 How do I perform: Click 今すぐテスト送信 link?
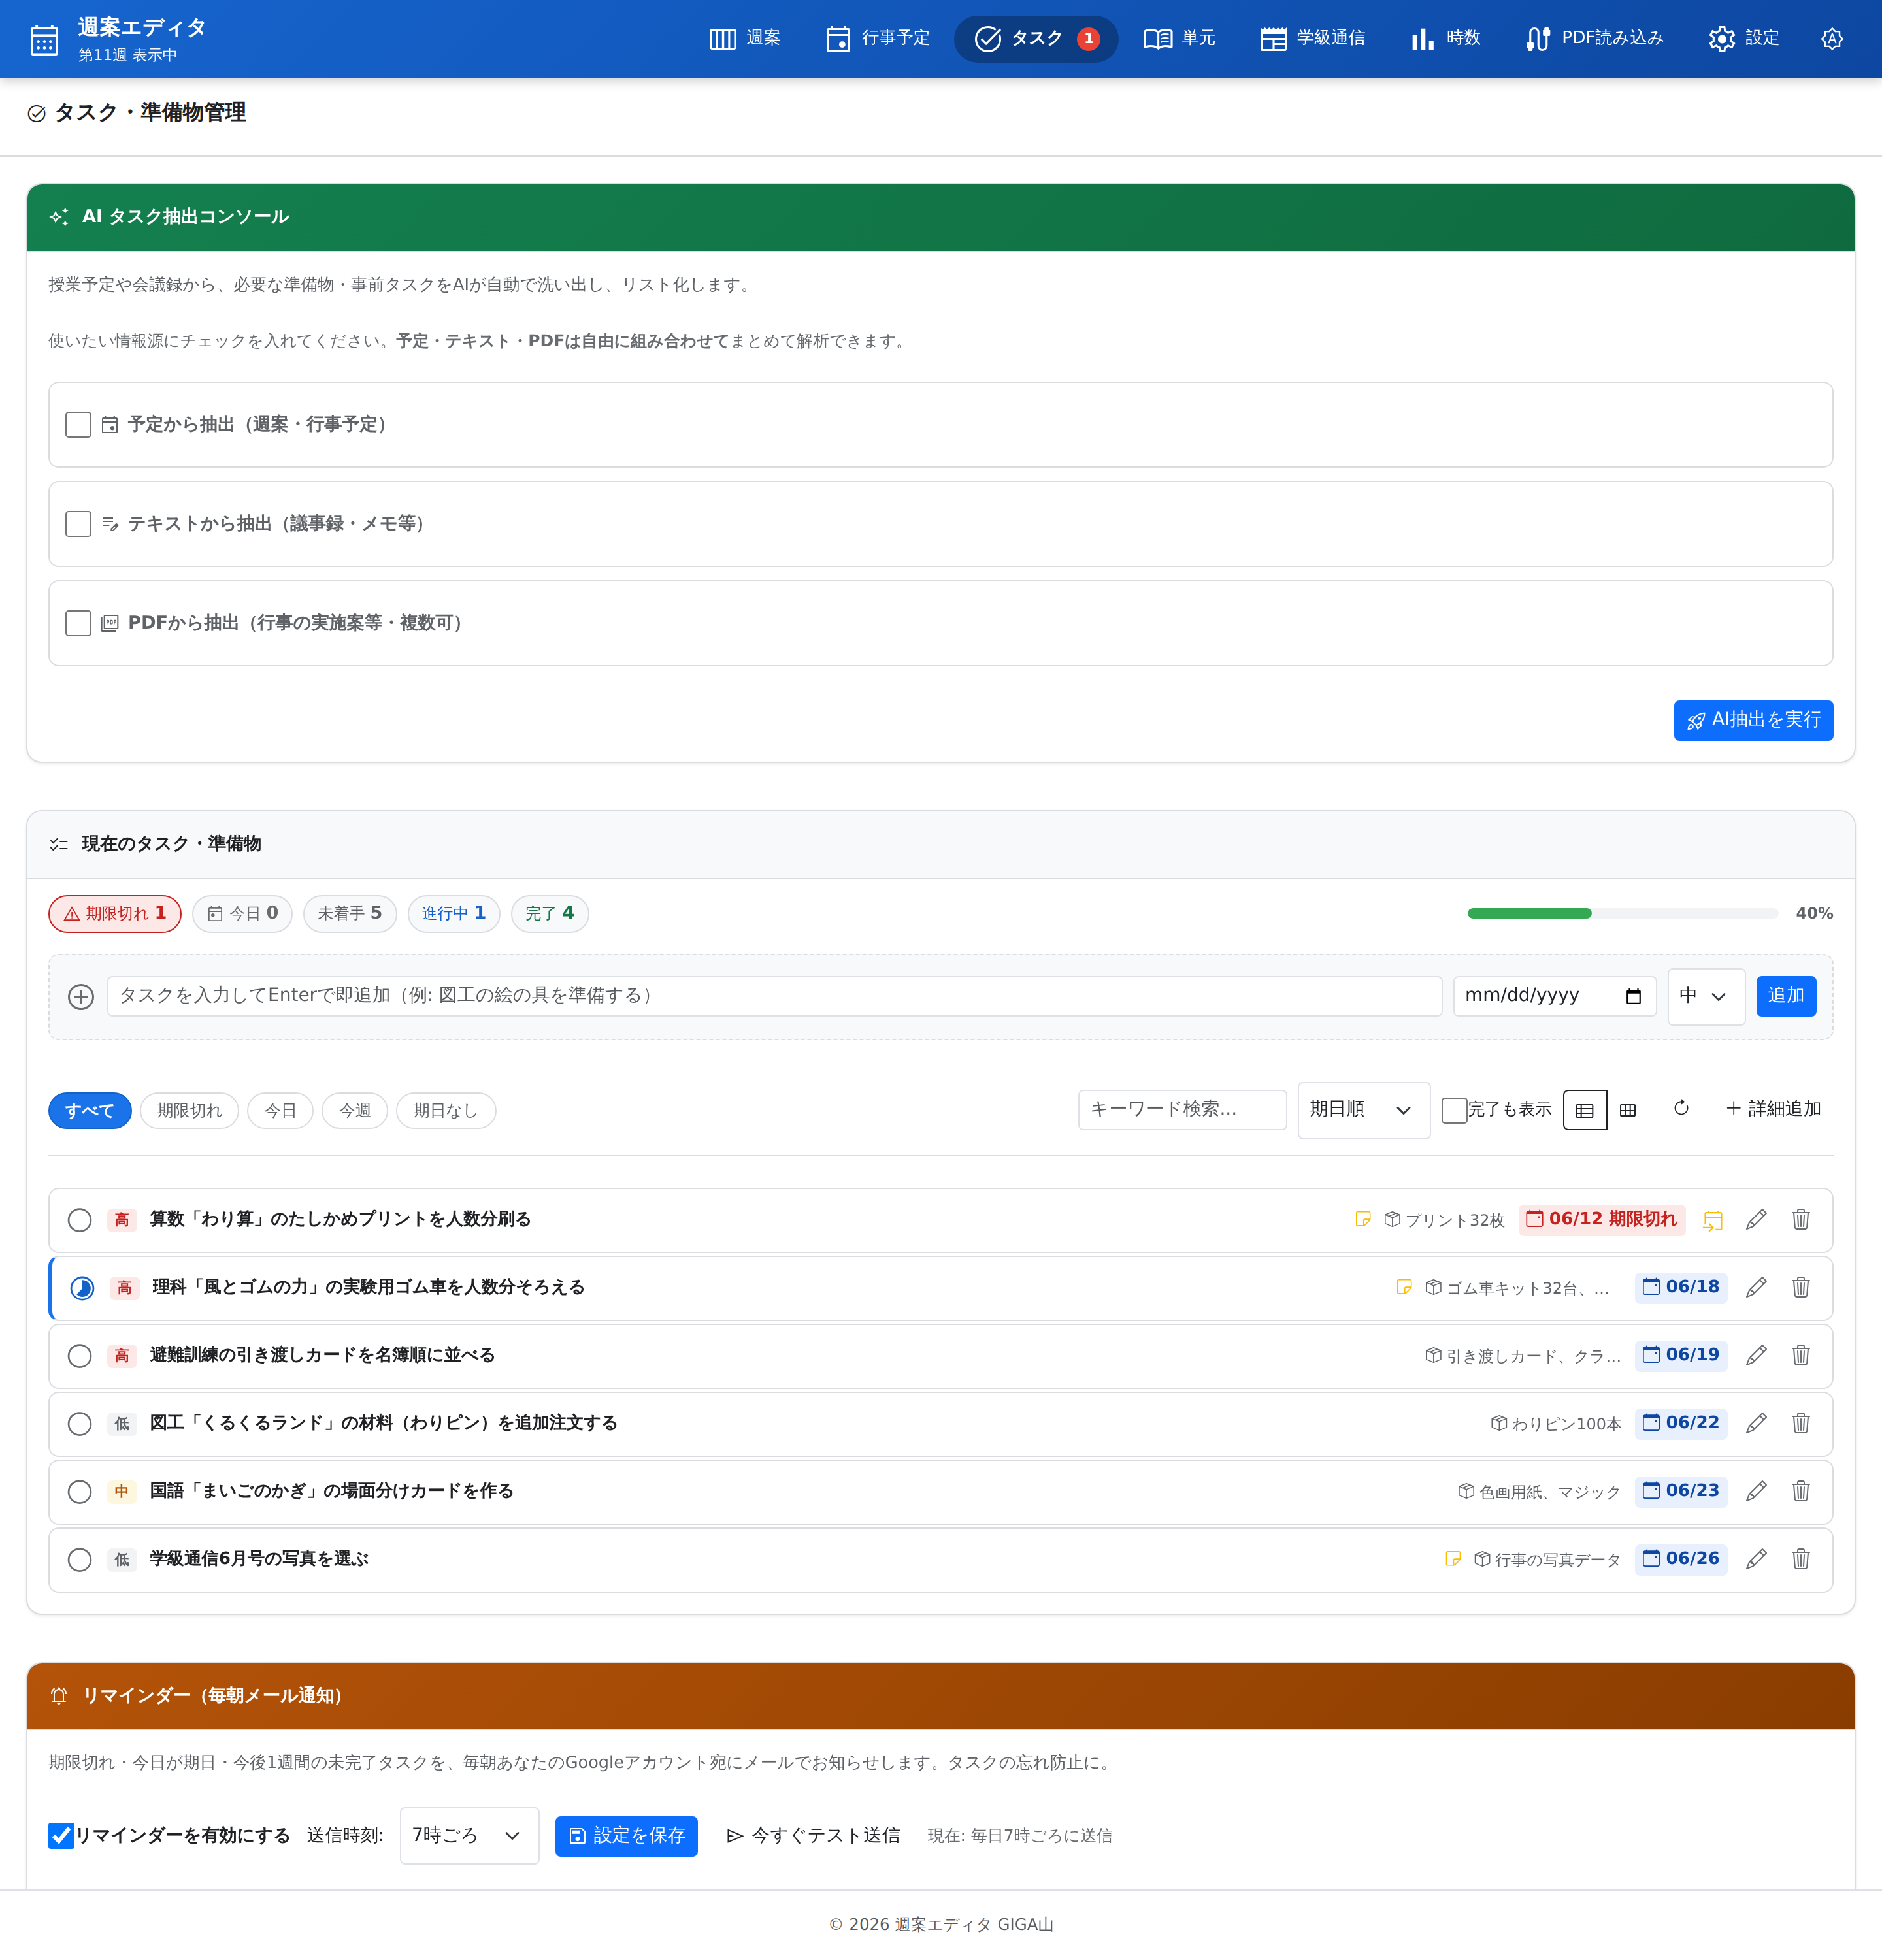[x=813, y=1836]
